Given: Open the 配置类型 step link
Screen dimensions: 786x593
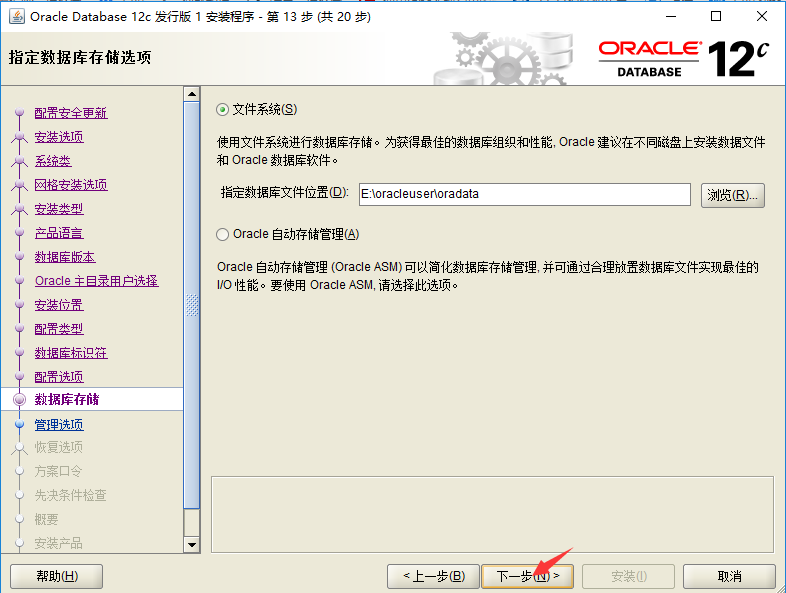Looking at the screenshot, I should [x=59, y=329].
